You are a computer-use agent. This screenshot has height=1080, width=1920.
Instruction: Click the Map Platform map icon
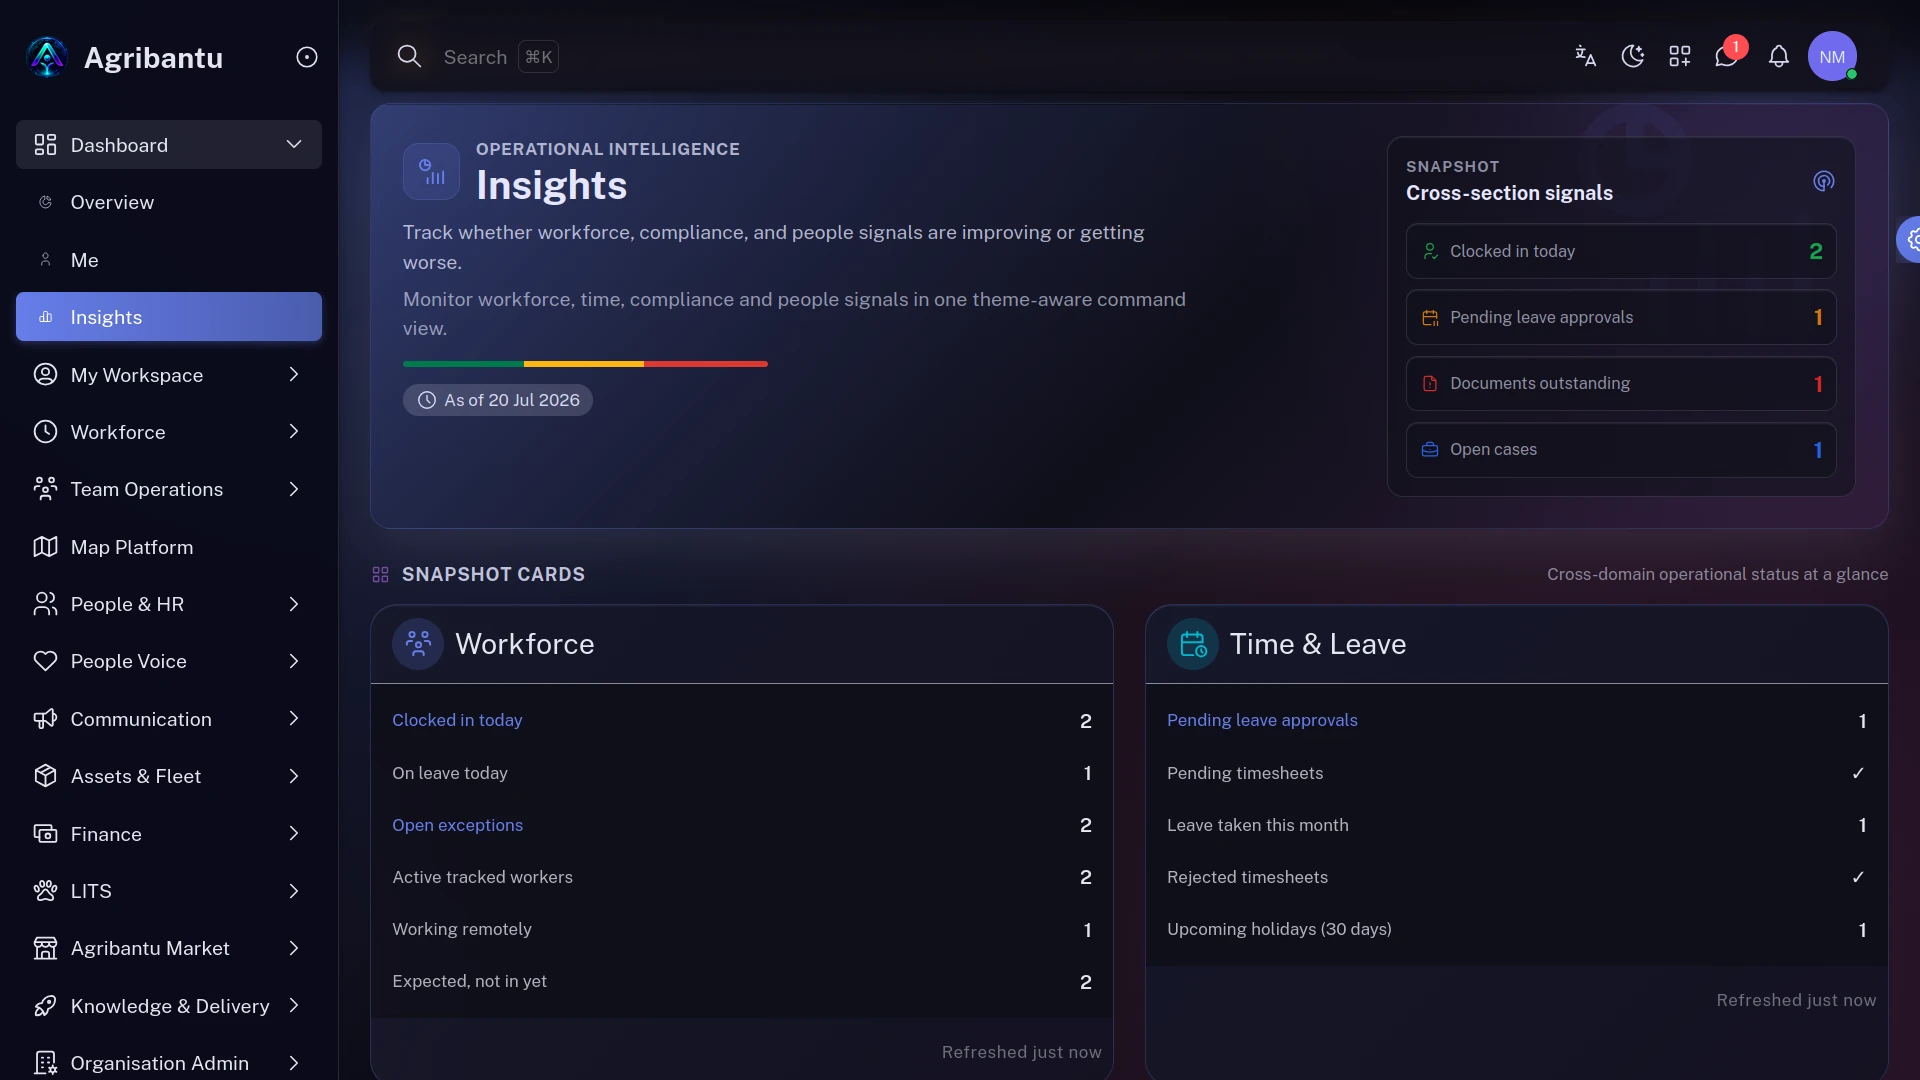tap(45, 547)
